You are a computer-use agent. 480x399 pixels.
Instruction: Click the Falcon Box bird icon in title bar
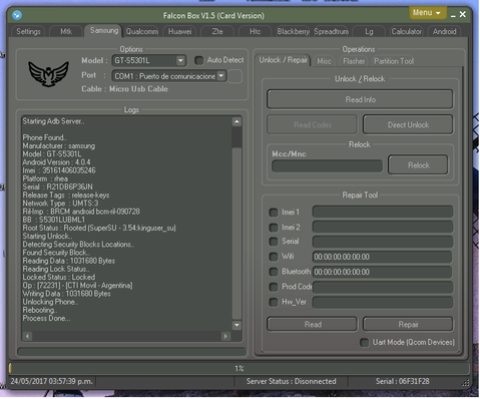[17, 15]
